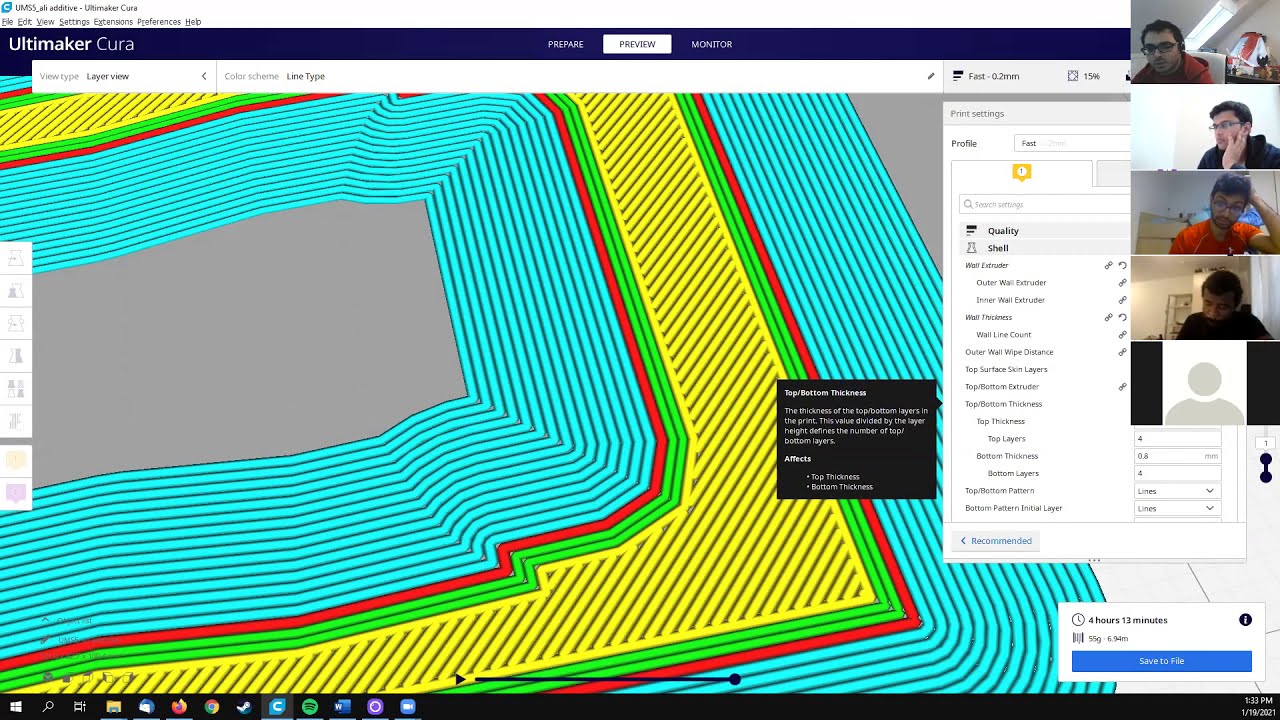Click the Top Thickness setting label
This screenshot has height=720, width=1280.
click(x=1000, y=421)
